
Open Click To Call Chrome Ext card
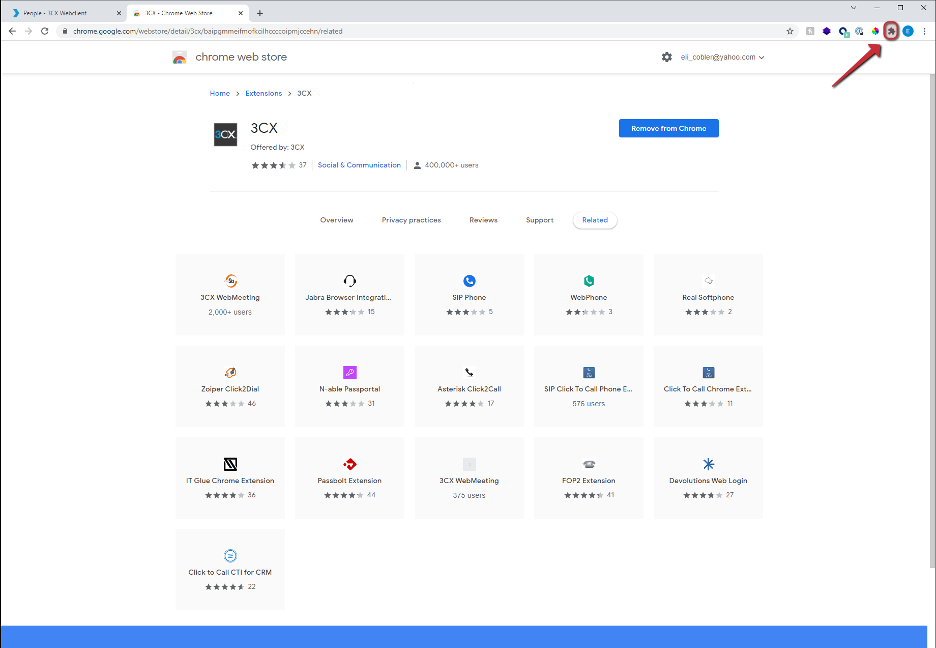coord(709,386)
